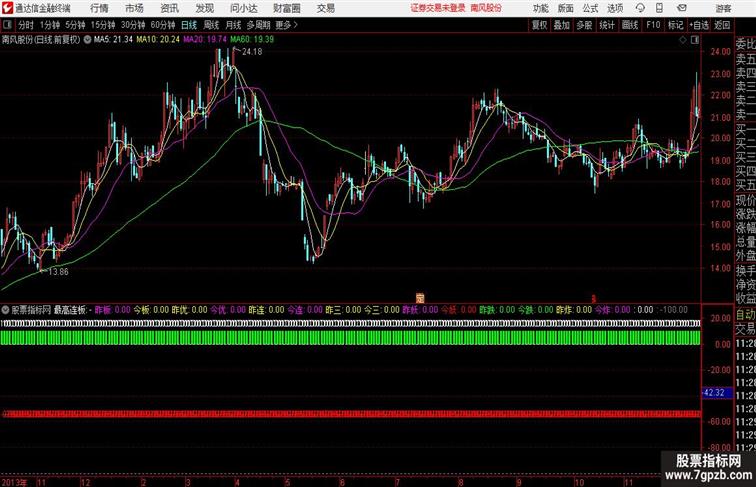Open the 行情 menu
Viewport: 756px width, 487px height.
coord(99,8)
